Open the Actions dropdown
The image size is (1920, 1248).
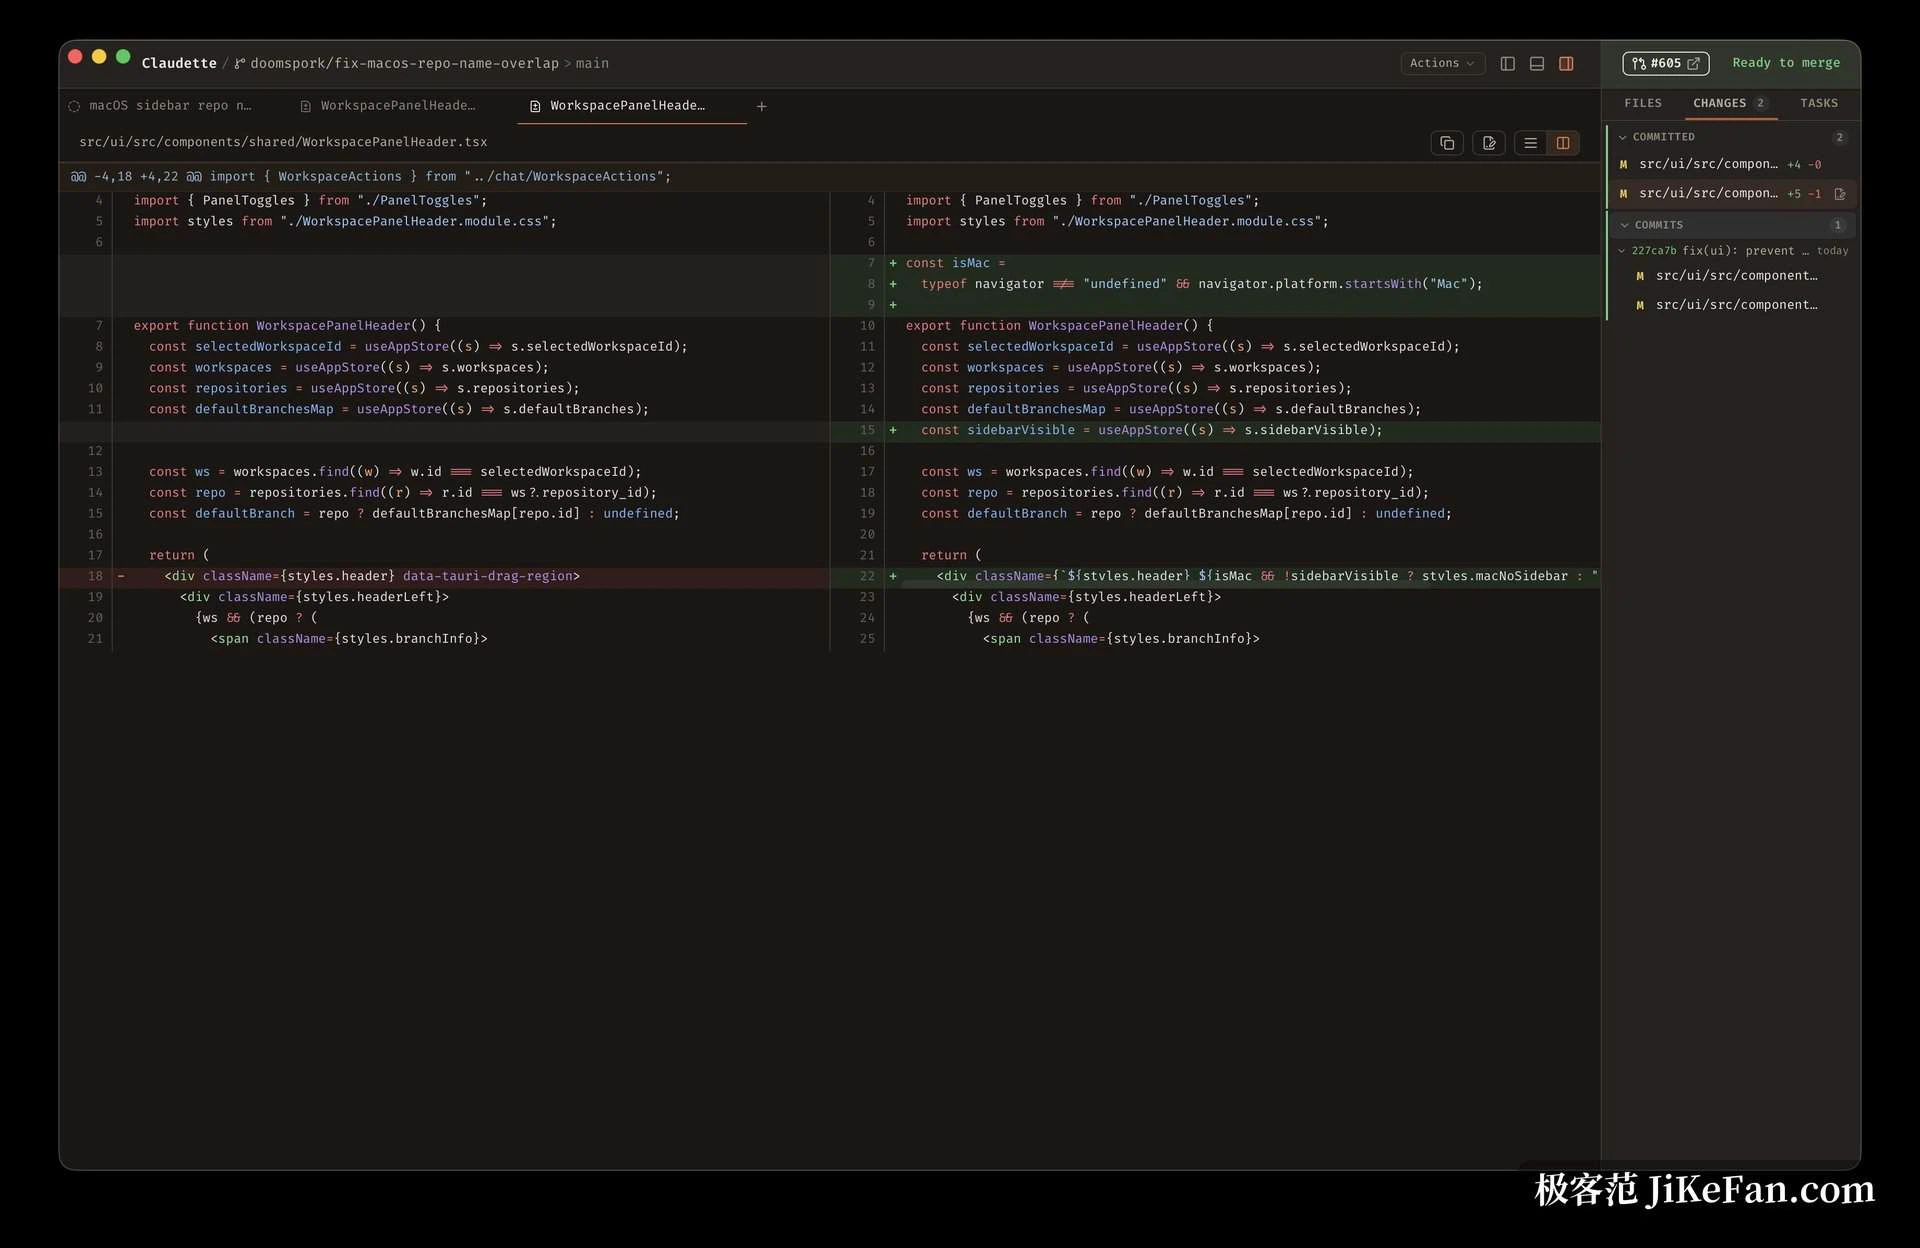pos(1442,63)
